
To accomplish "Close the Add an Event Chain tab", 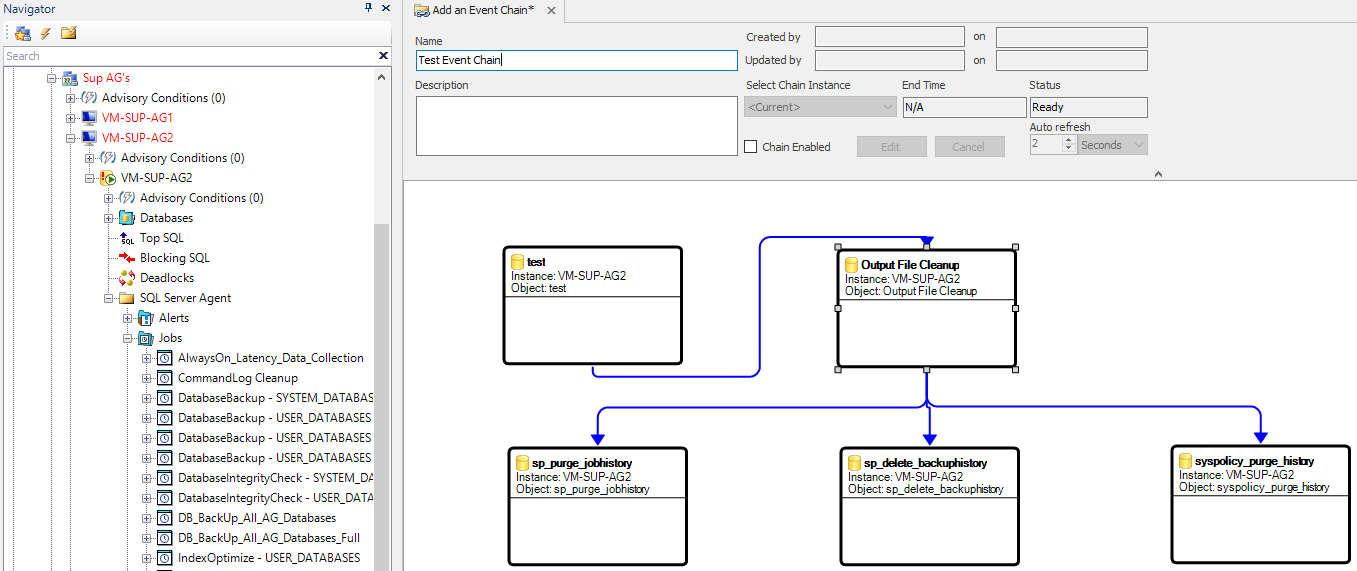I will pos(551,10).
